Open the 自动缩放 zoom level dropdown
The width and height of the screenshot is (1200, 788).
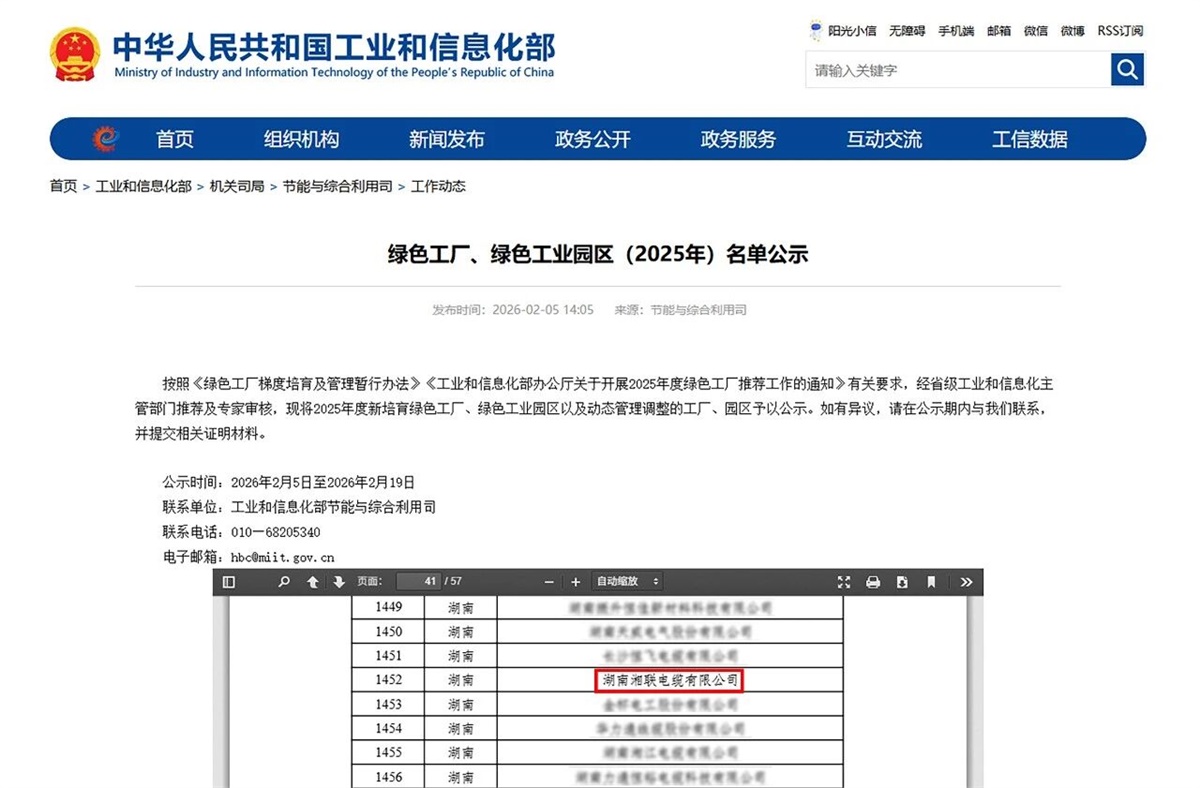pos(625,581)
